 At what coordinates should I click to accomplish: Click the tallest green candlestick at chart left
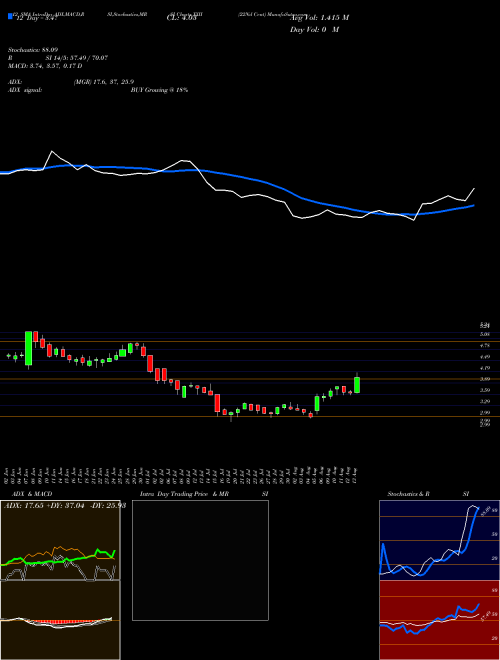(x=29, y=348)
